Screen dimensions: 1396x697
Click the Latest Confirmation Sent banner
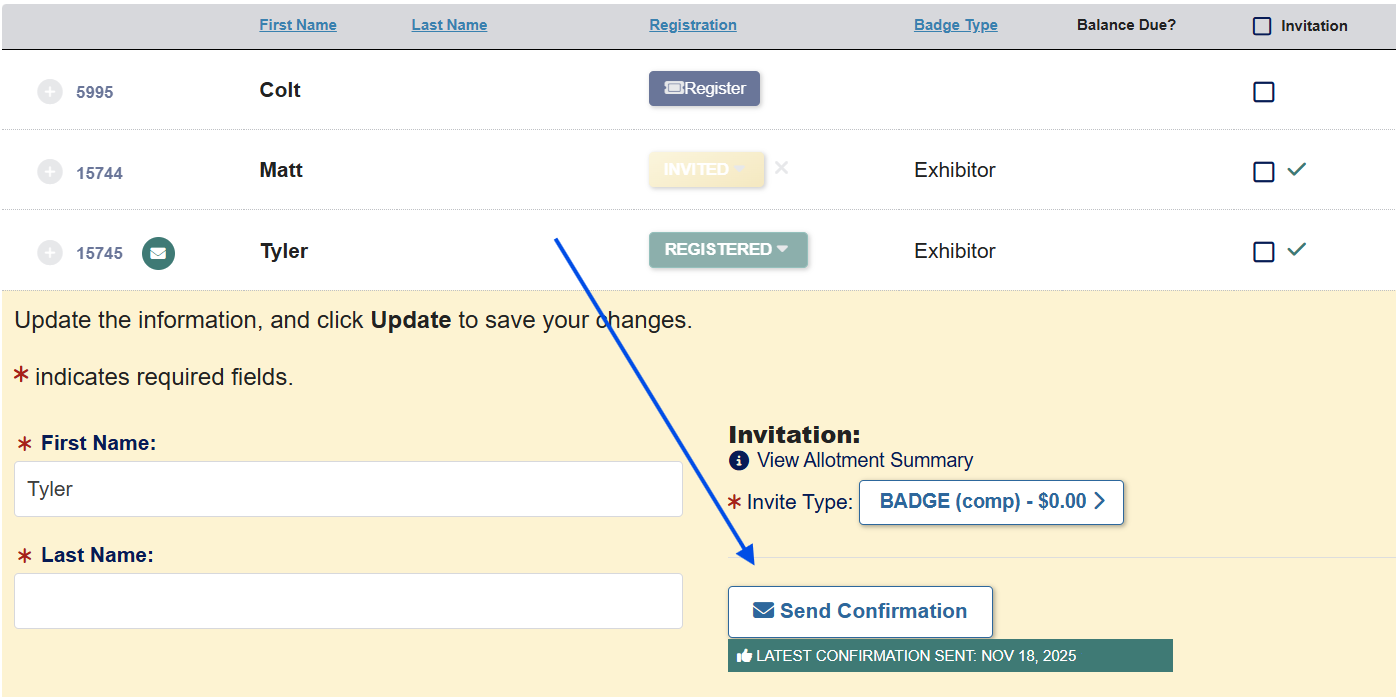click(x=950, y=656)
